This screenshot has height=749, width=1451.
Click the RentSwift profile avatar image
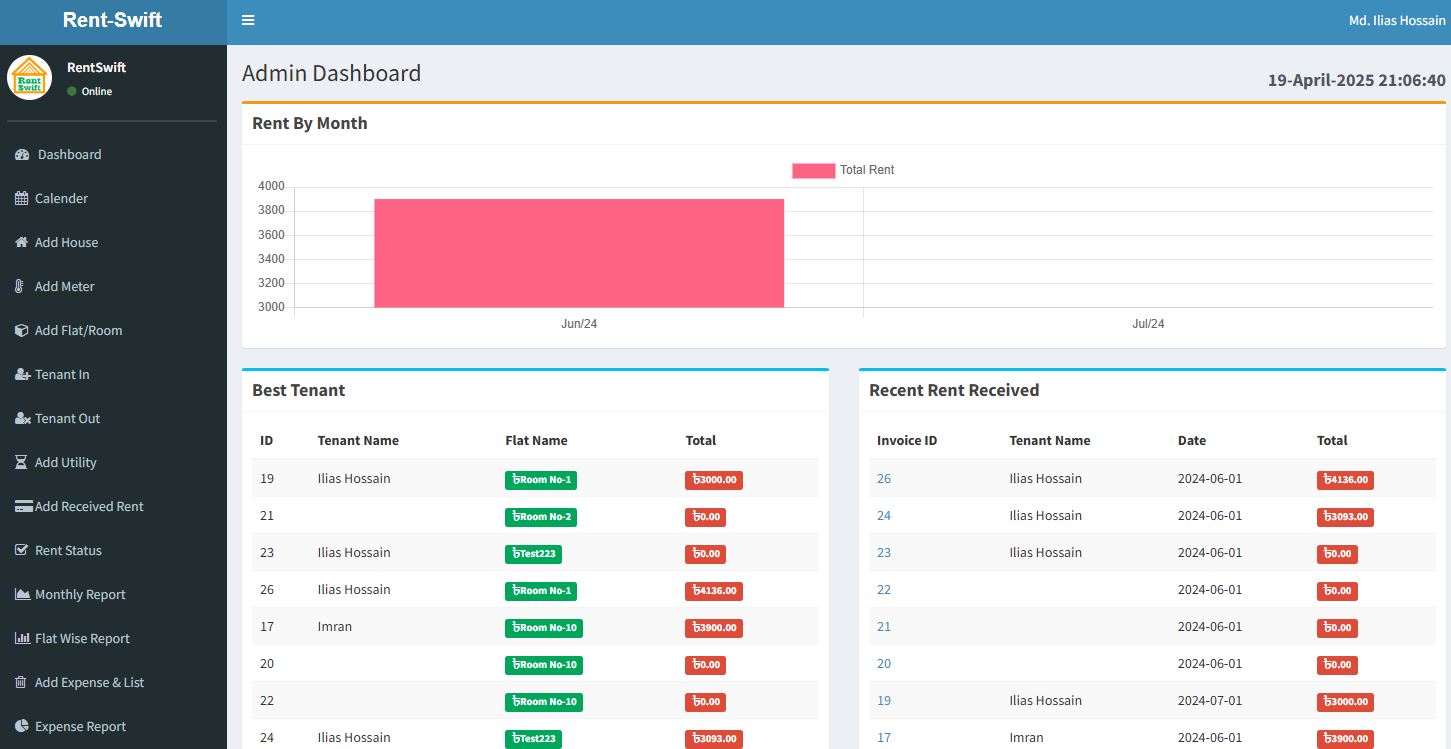point(29,77)
